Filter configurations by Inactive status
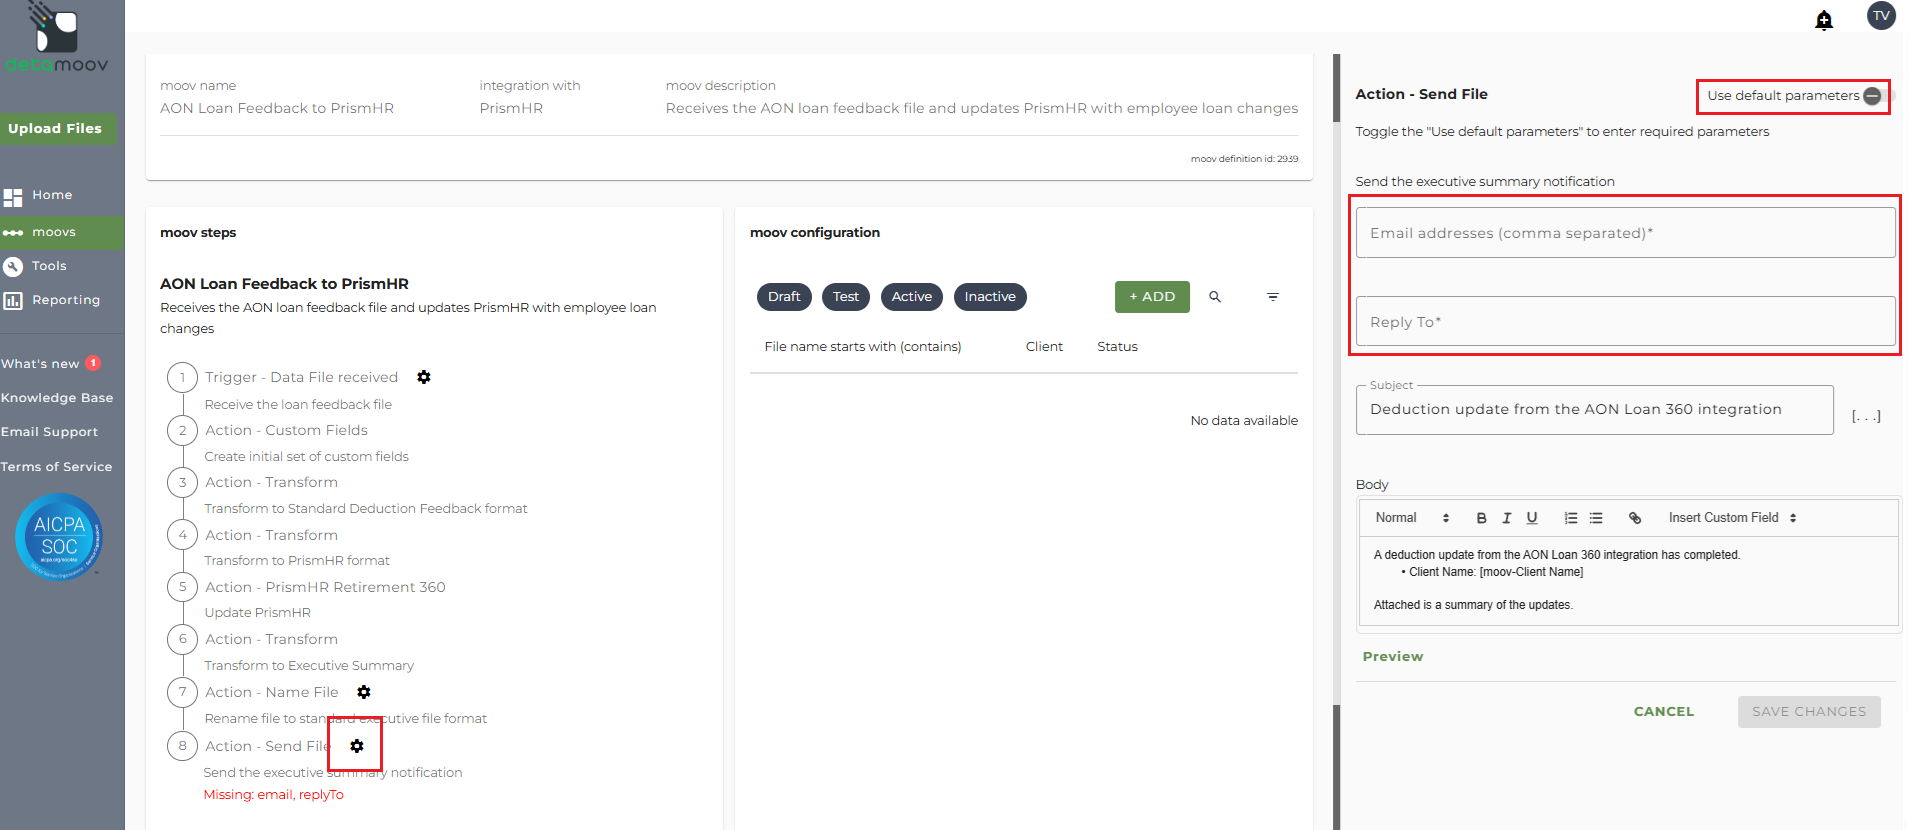Screen dimensions: 1908x830 [x=990, y=297]
